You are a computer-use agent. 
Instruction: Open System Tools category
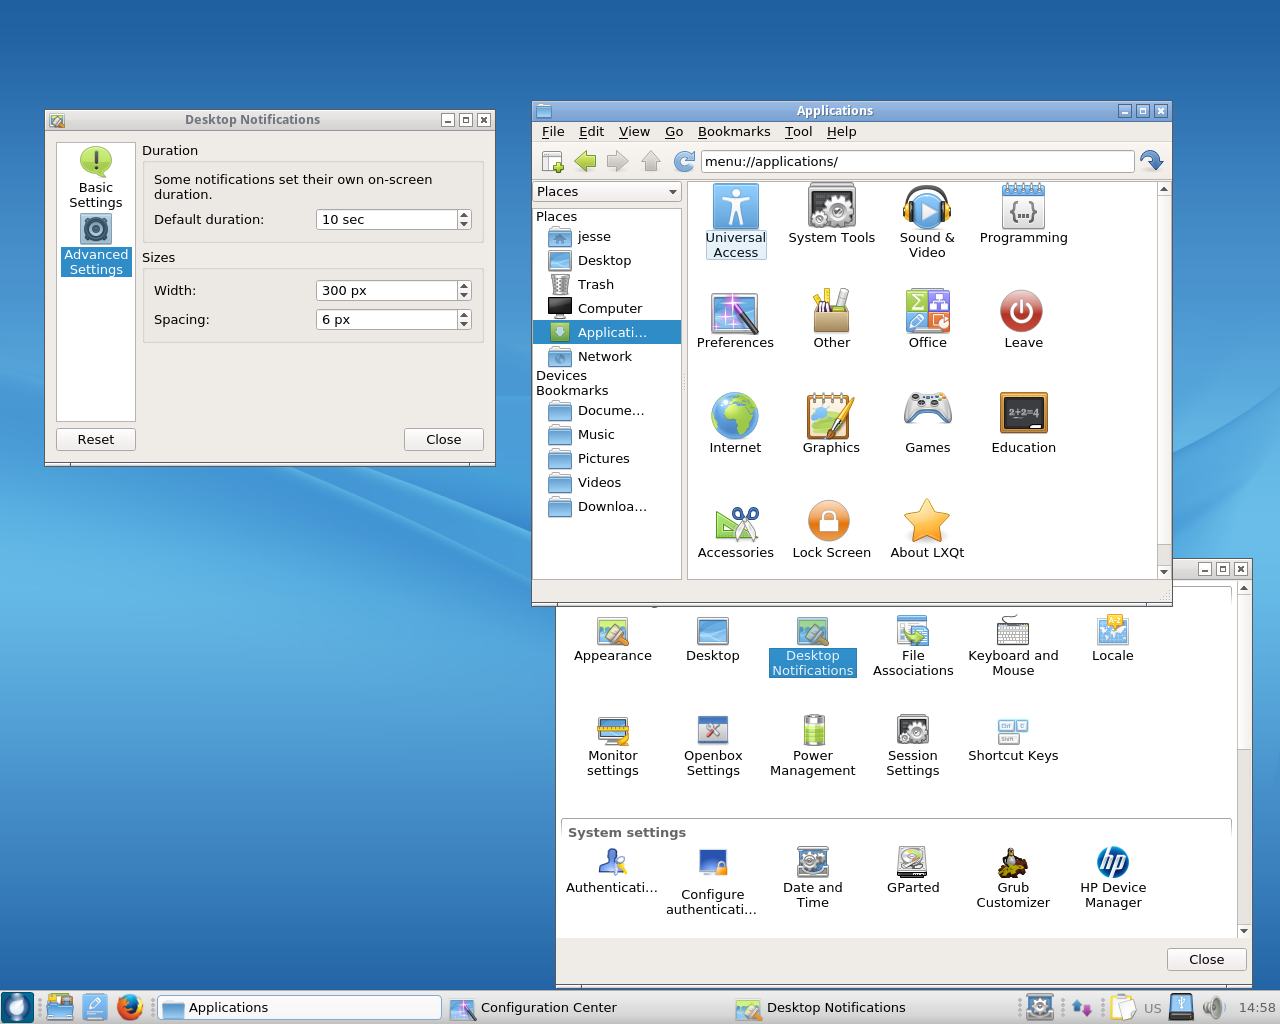pyautogui.click(x=831, y=215)
